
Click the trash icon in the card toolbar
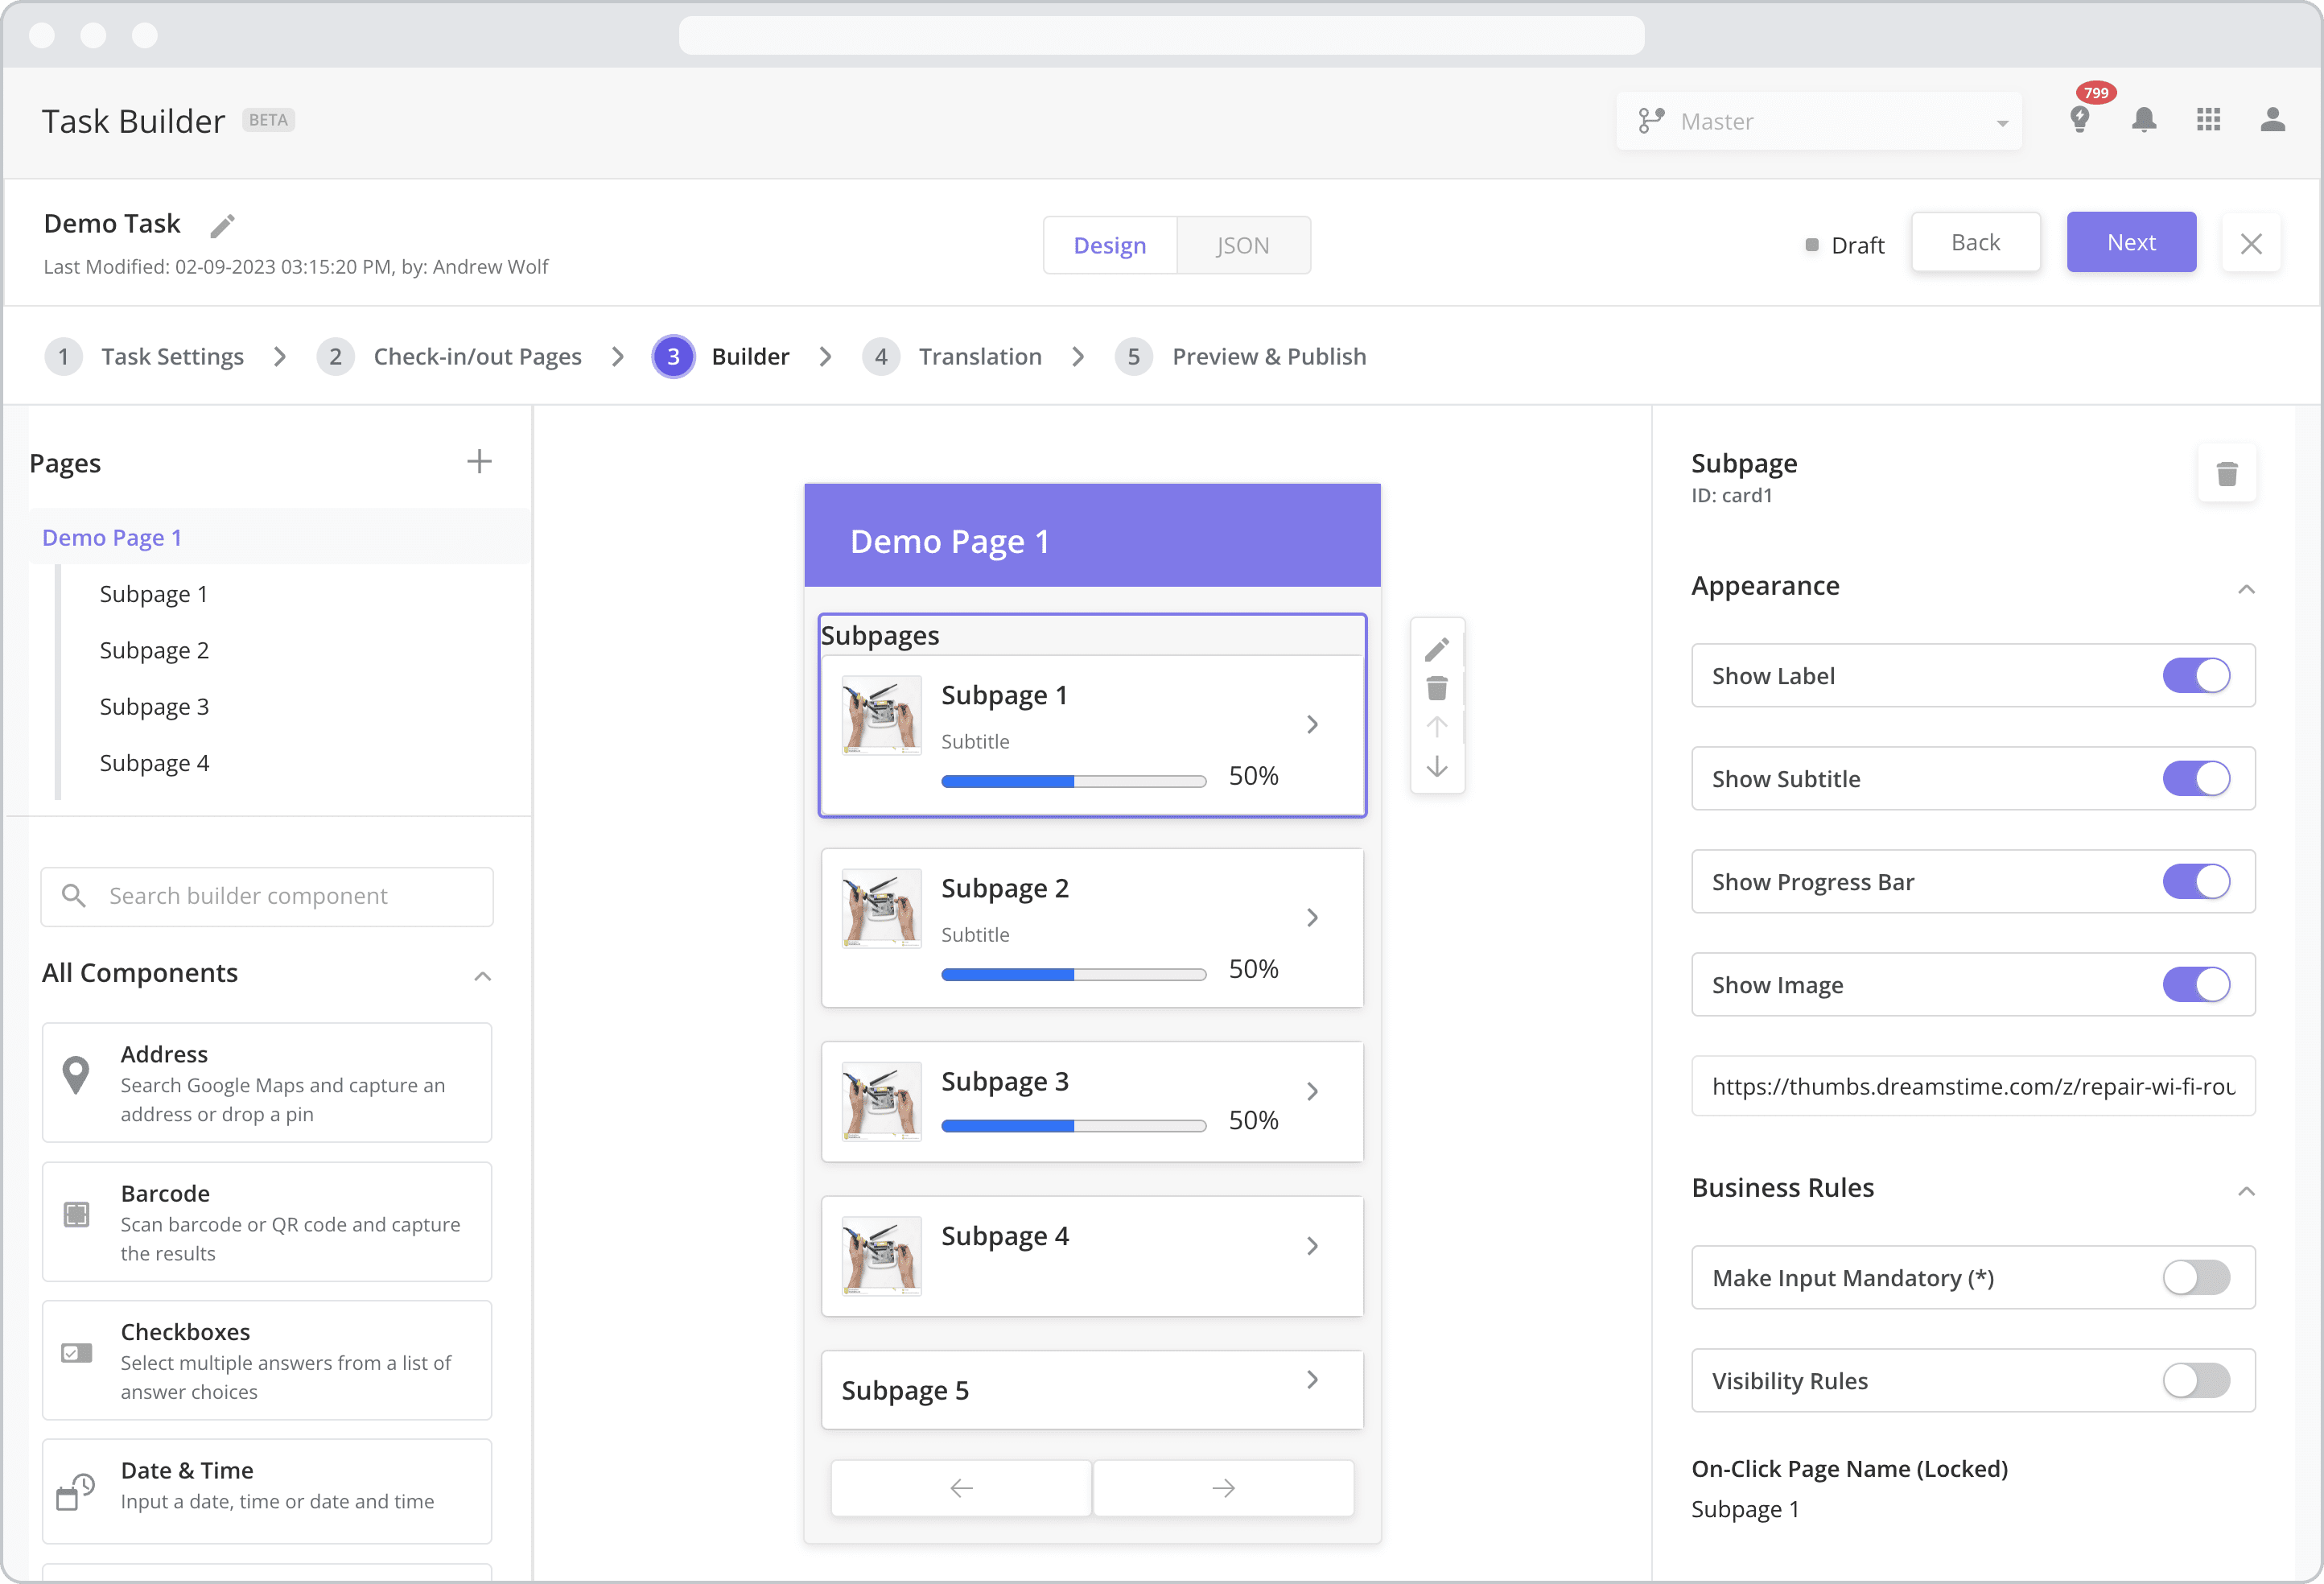coord(1437,688)
